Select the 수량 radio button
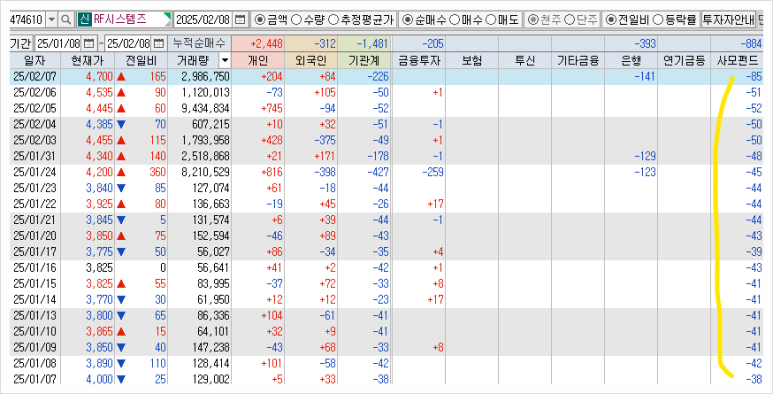This screenshot has width=773, height=394. [x=296, y=20]
